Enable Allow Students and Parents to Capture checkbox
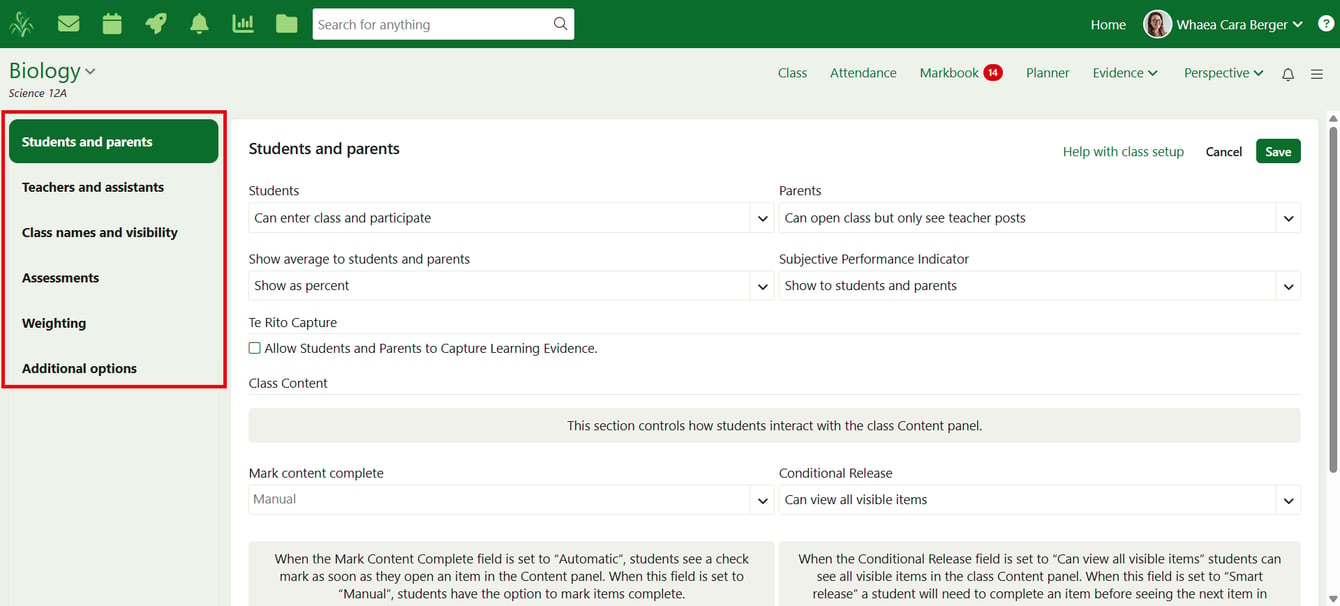The width and height of the screenshot is (1340, 606). (255, 348)
